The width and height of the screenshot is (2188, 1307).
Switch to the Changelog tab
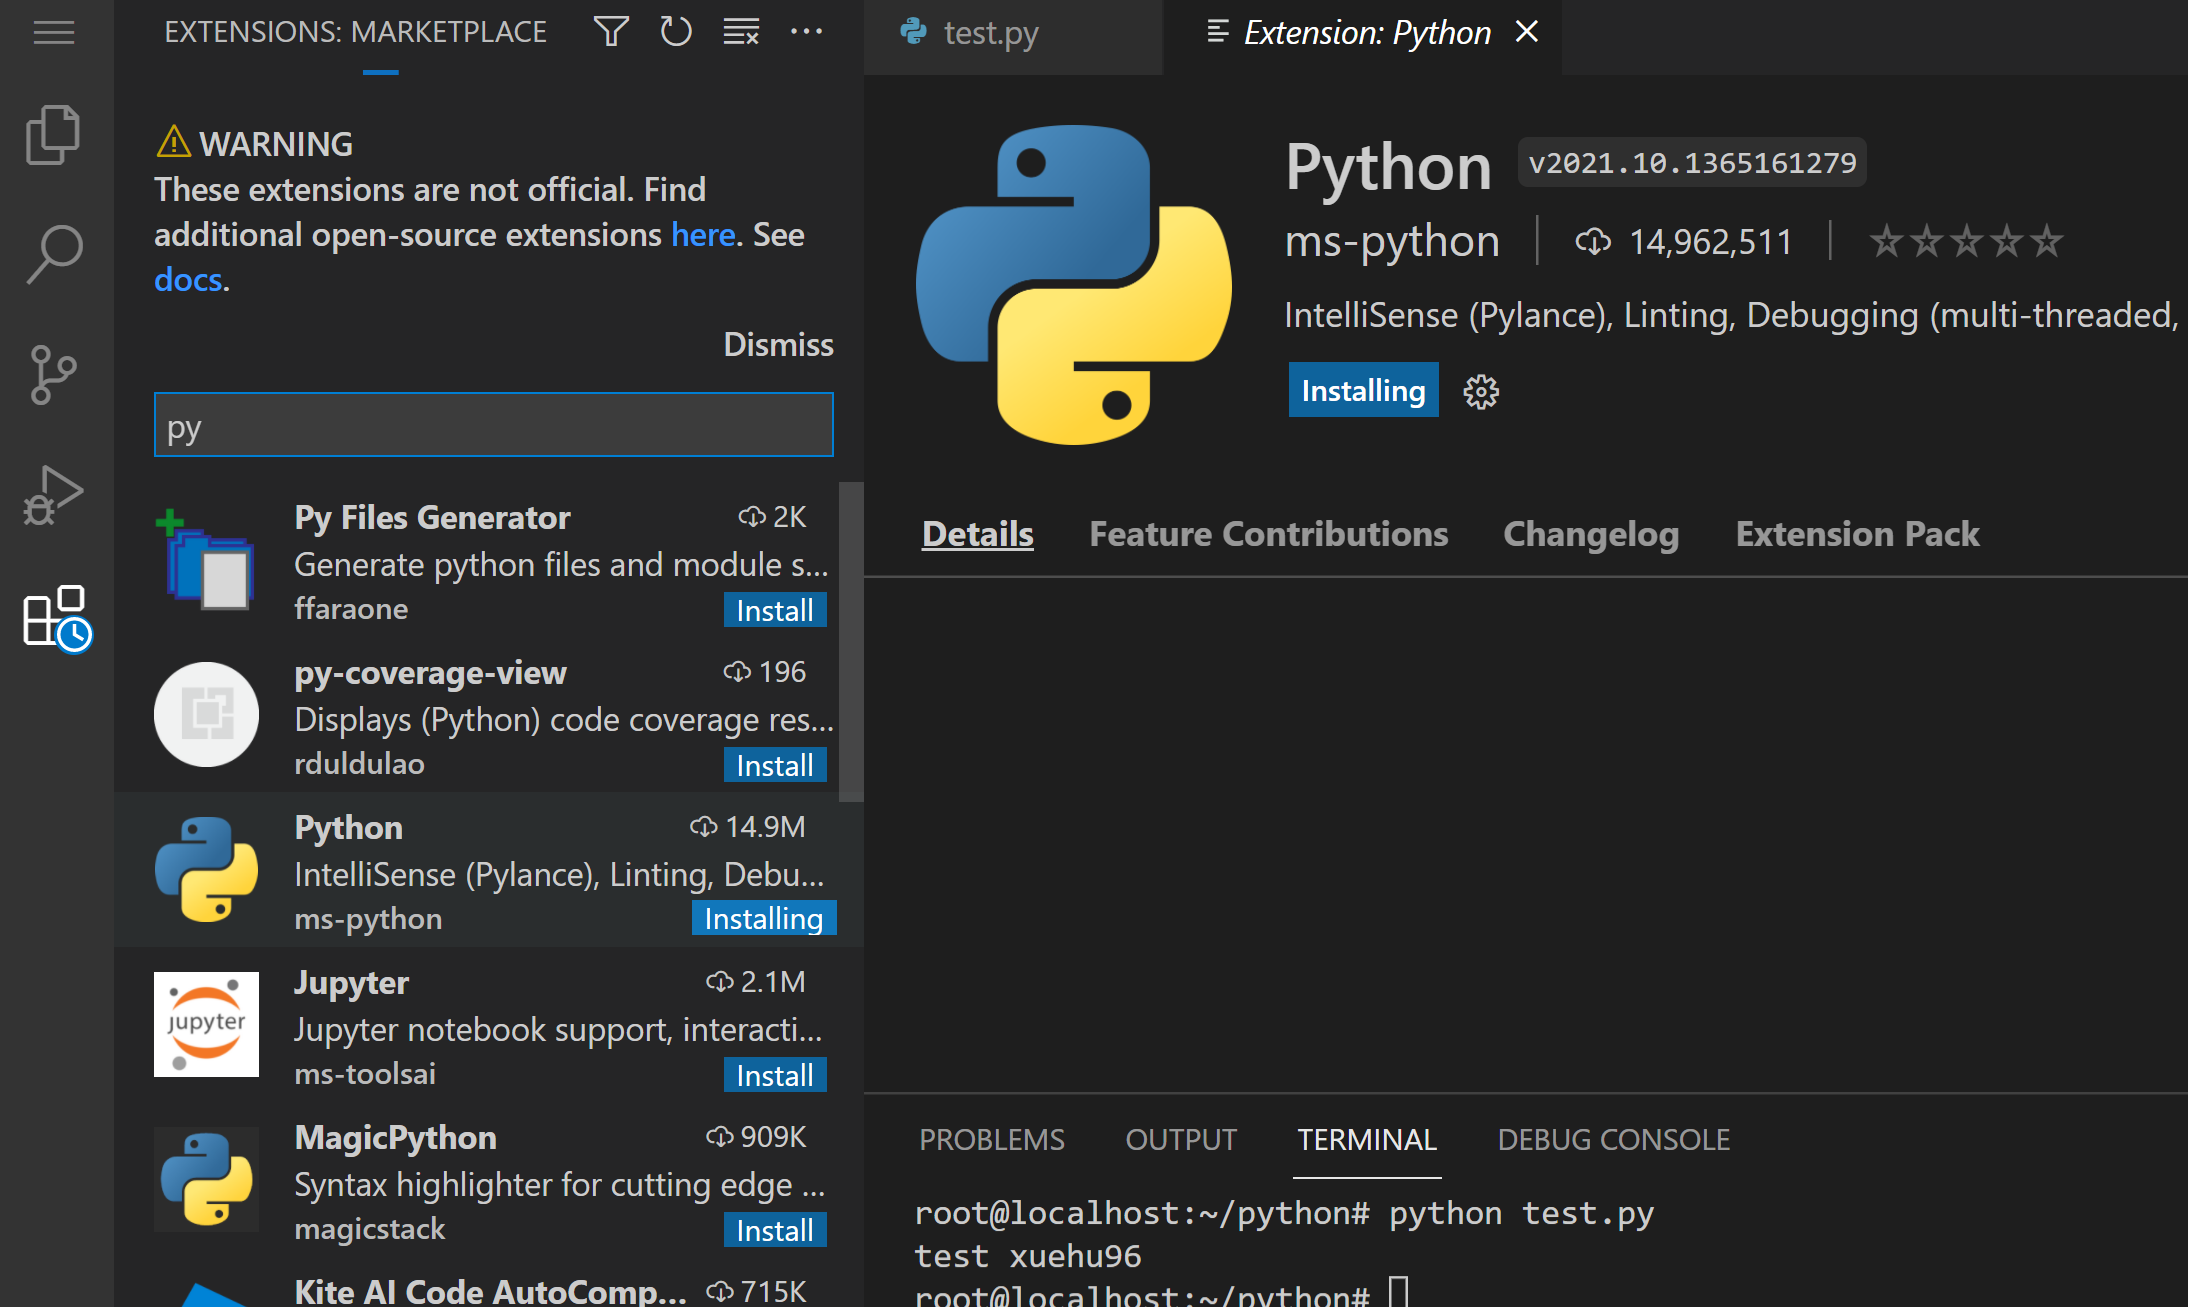(x=1591, y=534)
